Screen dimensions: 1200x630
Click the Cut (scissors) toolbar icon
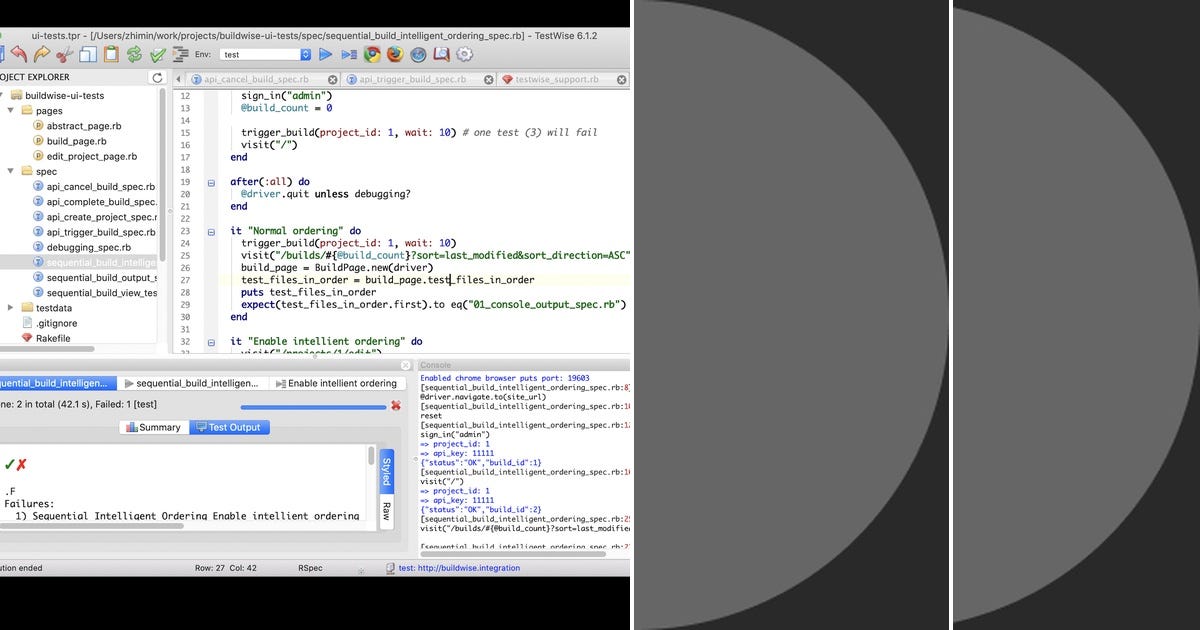[x=62, y=55]
